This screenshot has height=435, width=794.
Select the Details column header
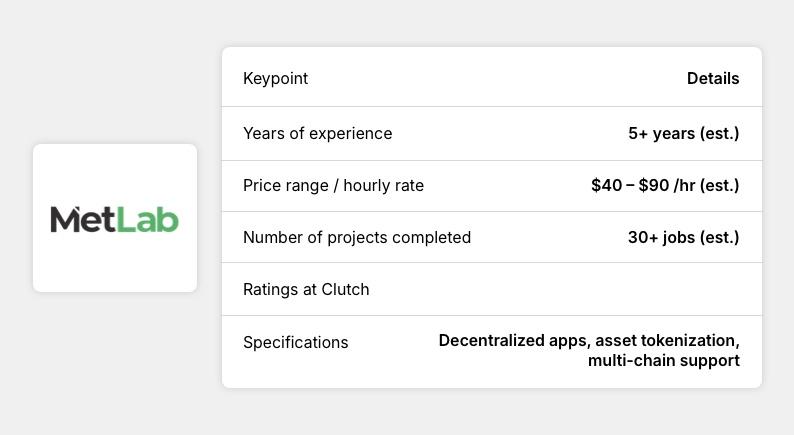713,78
